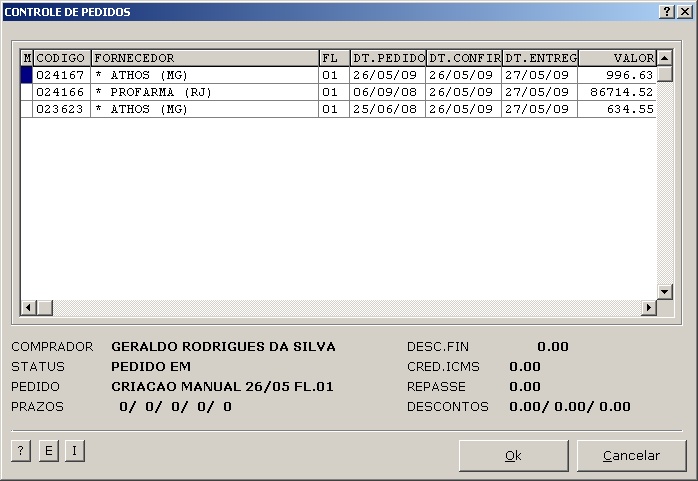Click the small question mark button

click(20, 451)
